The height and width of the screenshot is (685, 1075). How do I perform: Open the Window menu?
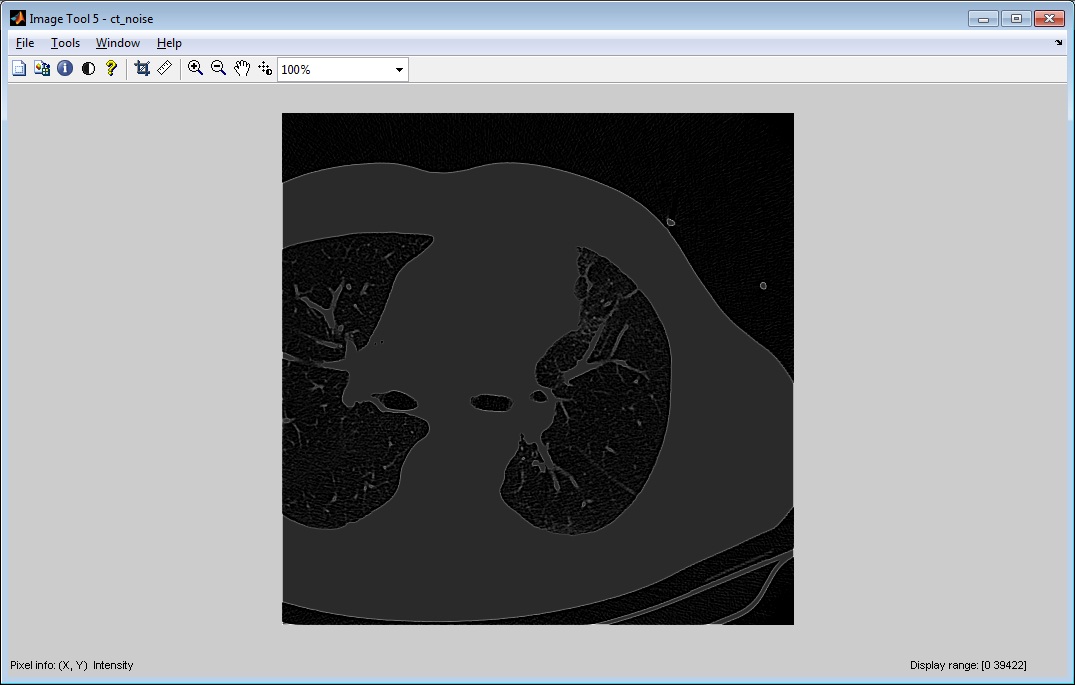tap(117, 43)
